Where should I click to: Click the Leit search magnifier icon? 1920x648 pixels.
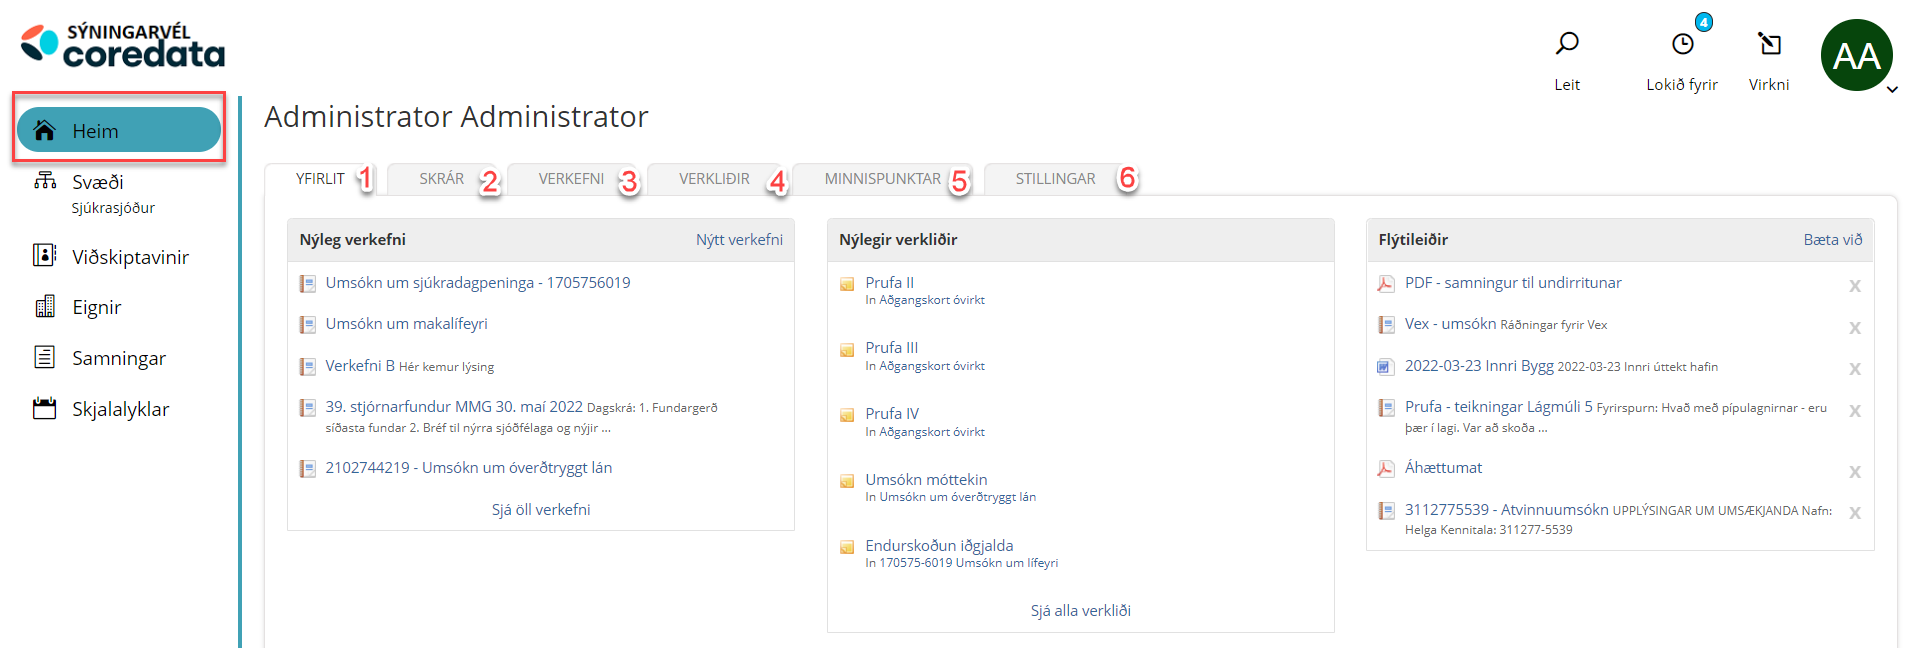point(1566,44)
